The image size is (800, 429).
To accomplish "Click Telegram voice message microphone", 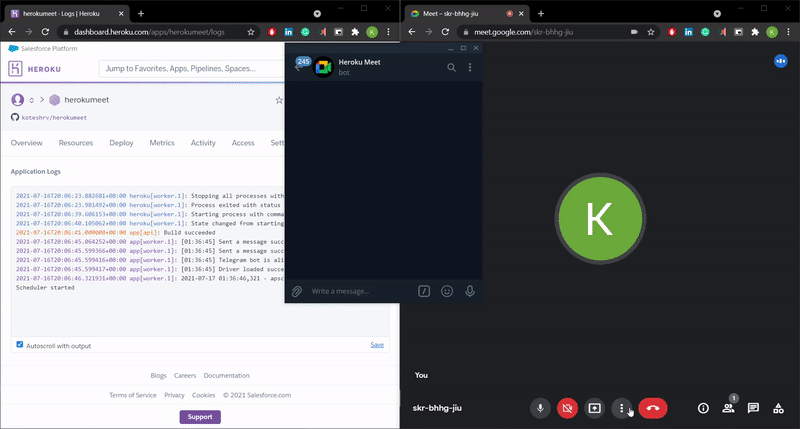I will click(470, 291).
